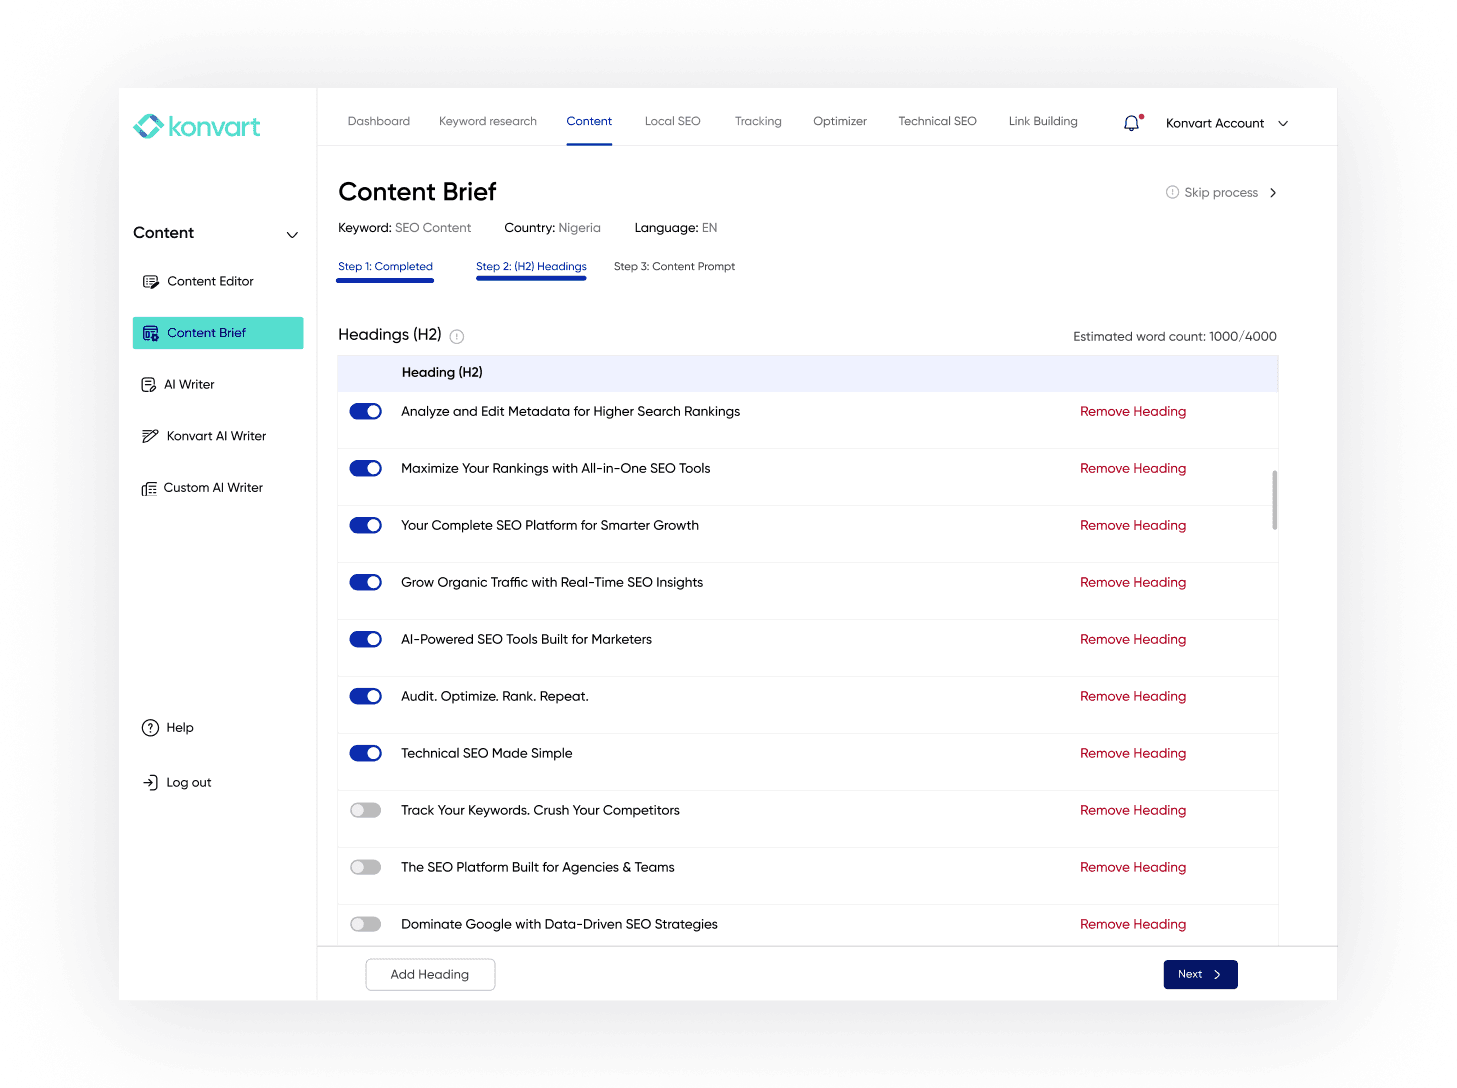The width and height of the screenshot is (1457, 1088).
Task: Click the Add Heading button
Action: (430, 974)
